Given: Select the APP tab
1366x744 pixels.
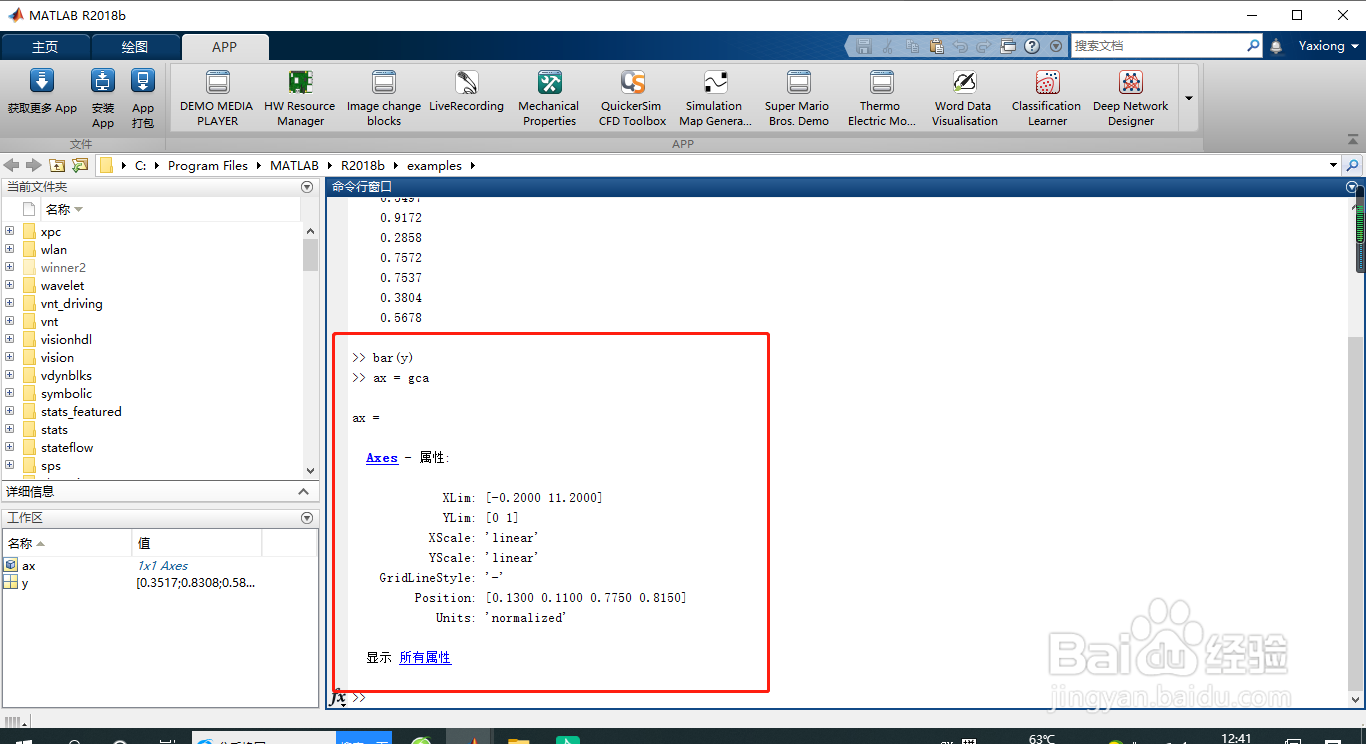Looking at the screenshot, I should coord(225,47).
